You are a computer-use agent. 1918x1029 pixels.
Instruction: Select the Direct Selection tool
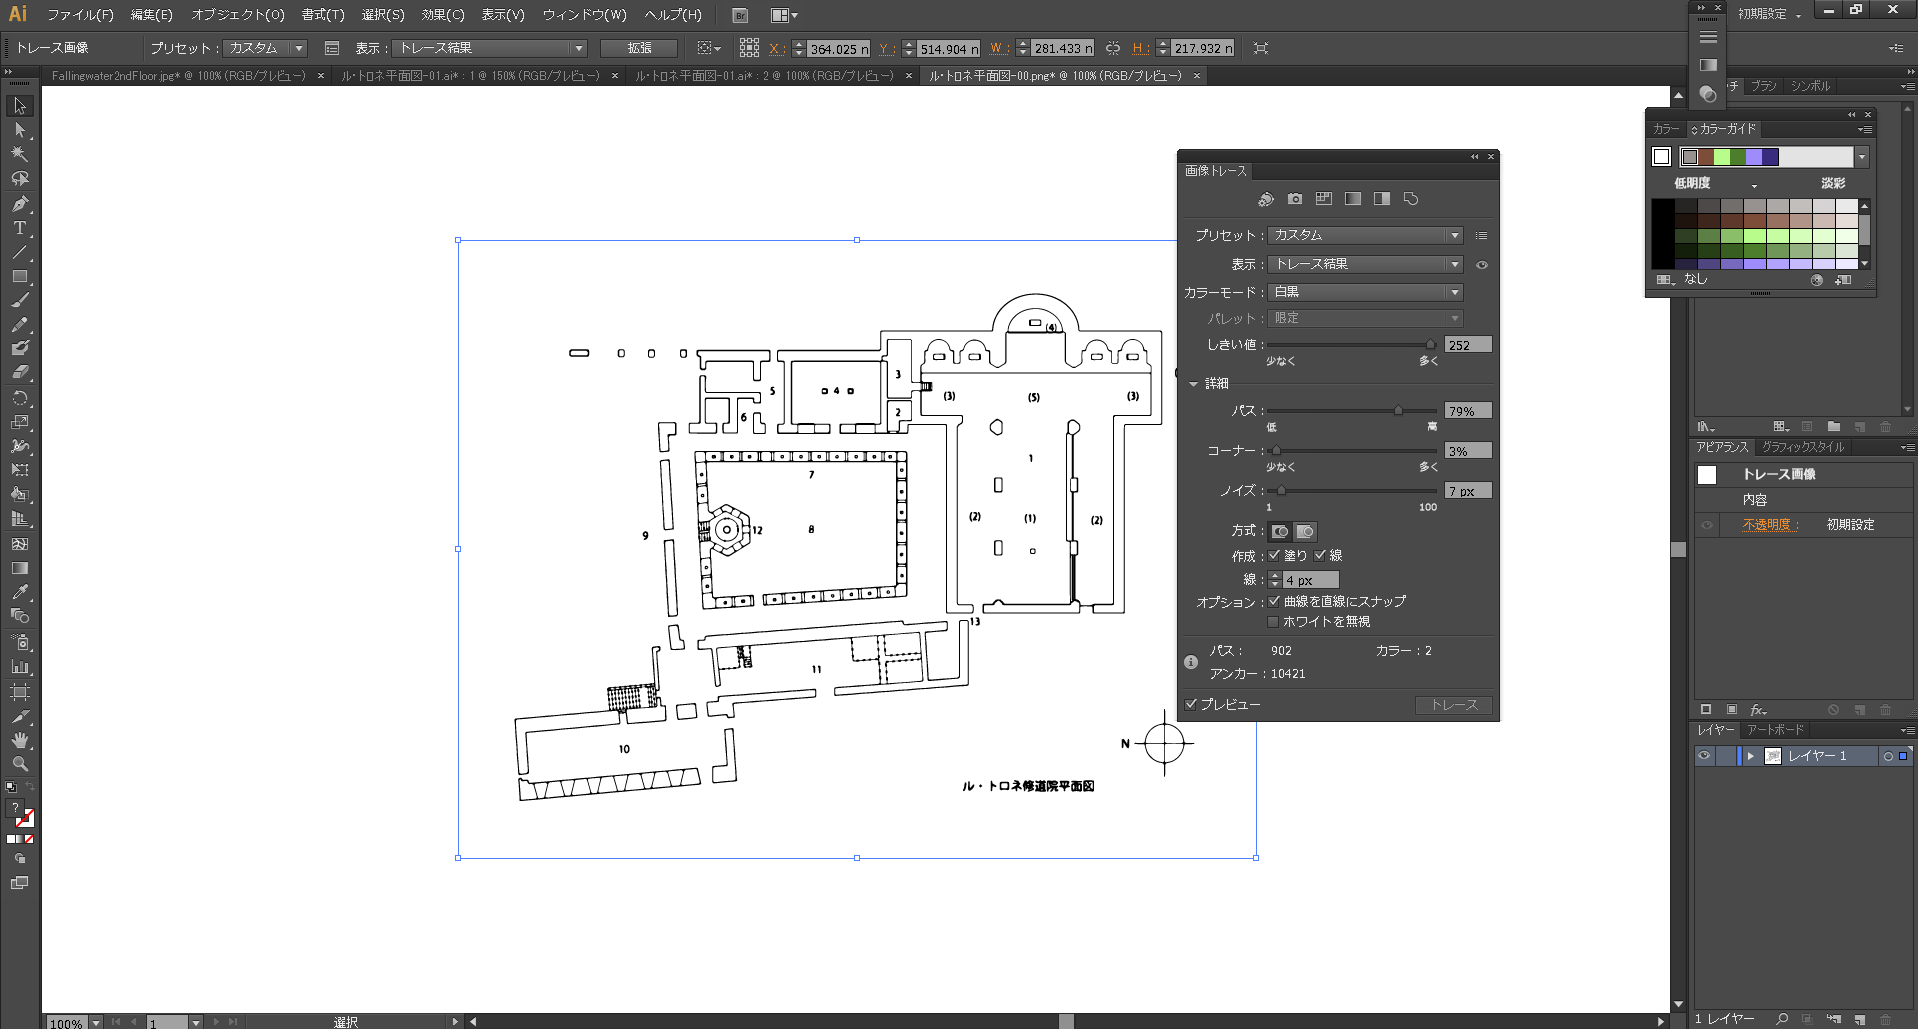[x=20, y=130]
